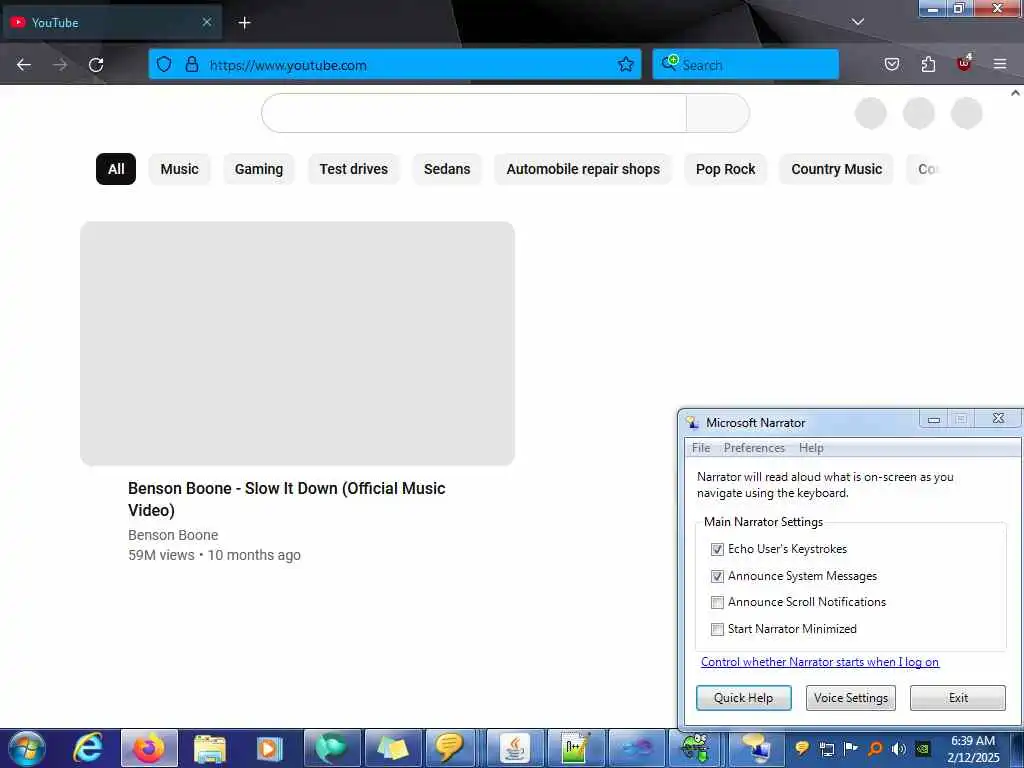Enable Start Narrator Minimized checkbox
This screenshot has height=768, width=1024.
717,629
